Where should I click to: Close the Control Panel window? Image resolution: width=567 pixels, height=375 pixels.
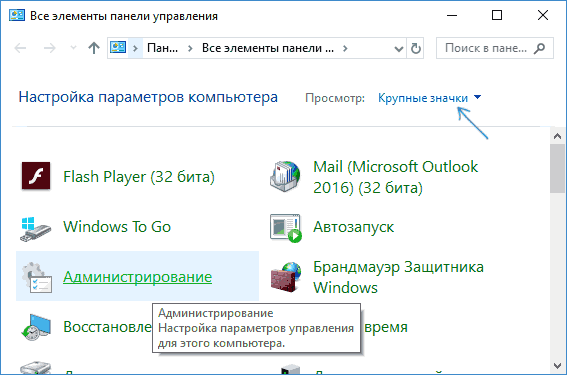(x=543, y=15)
